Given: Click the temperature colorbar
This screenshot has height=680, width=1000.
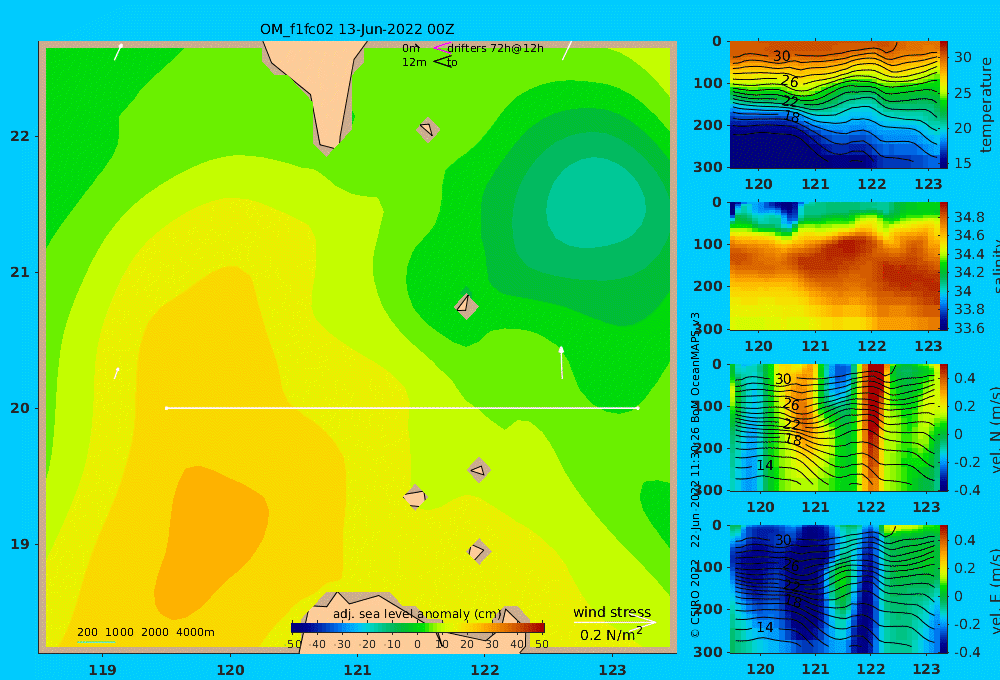Looking at the screenshot, I should (x=943, y=105).
